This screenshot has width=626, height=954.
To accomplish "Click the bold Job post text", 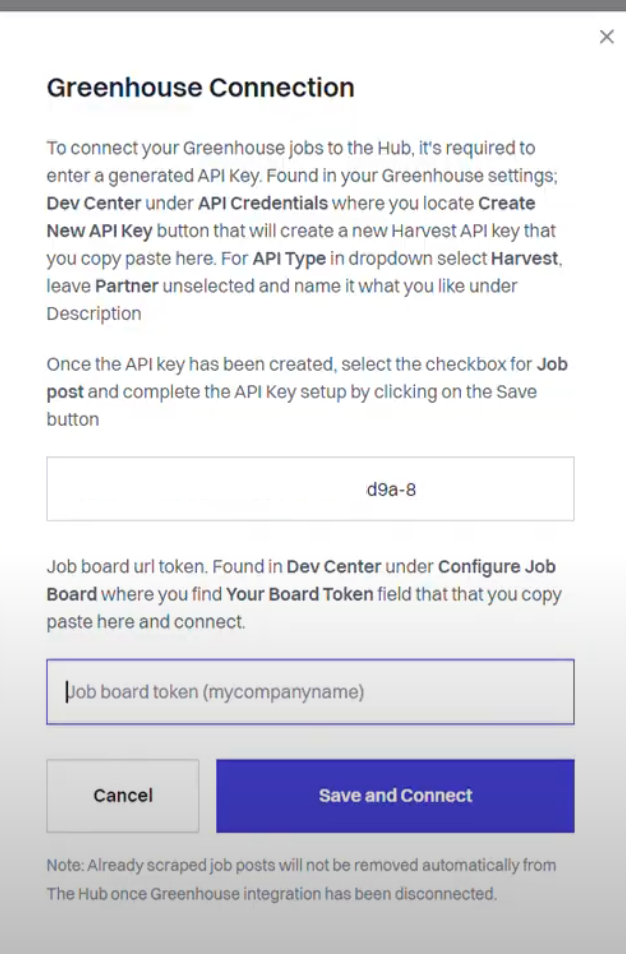I will coord(307,378).
